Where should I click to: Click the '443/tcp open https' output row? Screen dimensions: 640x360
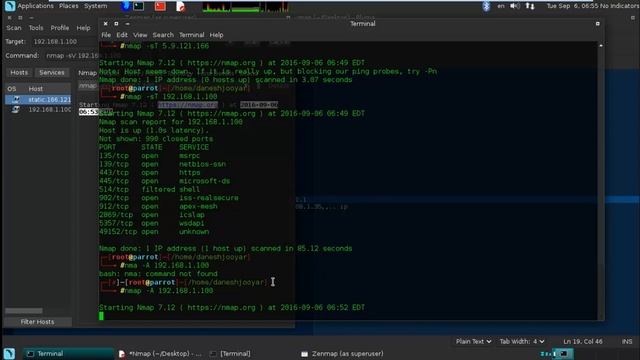(x=149, y=173)
